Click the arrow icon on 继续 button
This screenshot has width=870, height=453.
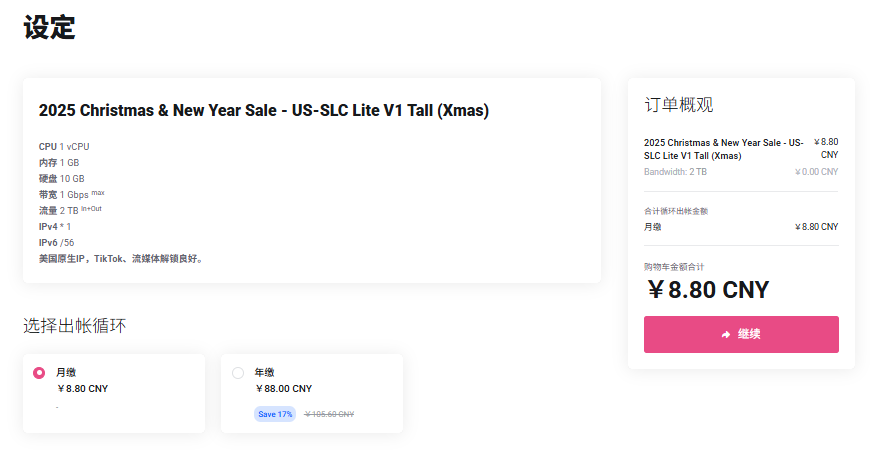coord(726,335)
